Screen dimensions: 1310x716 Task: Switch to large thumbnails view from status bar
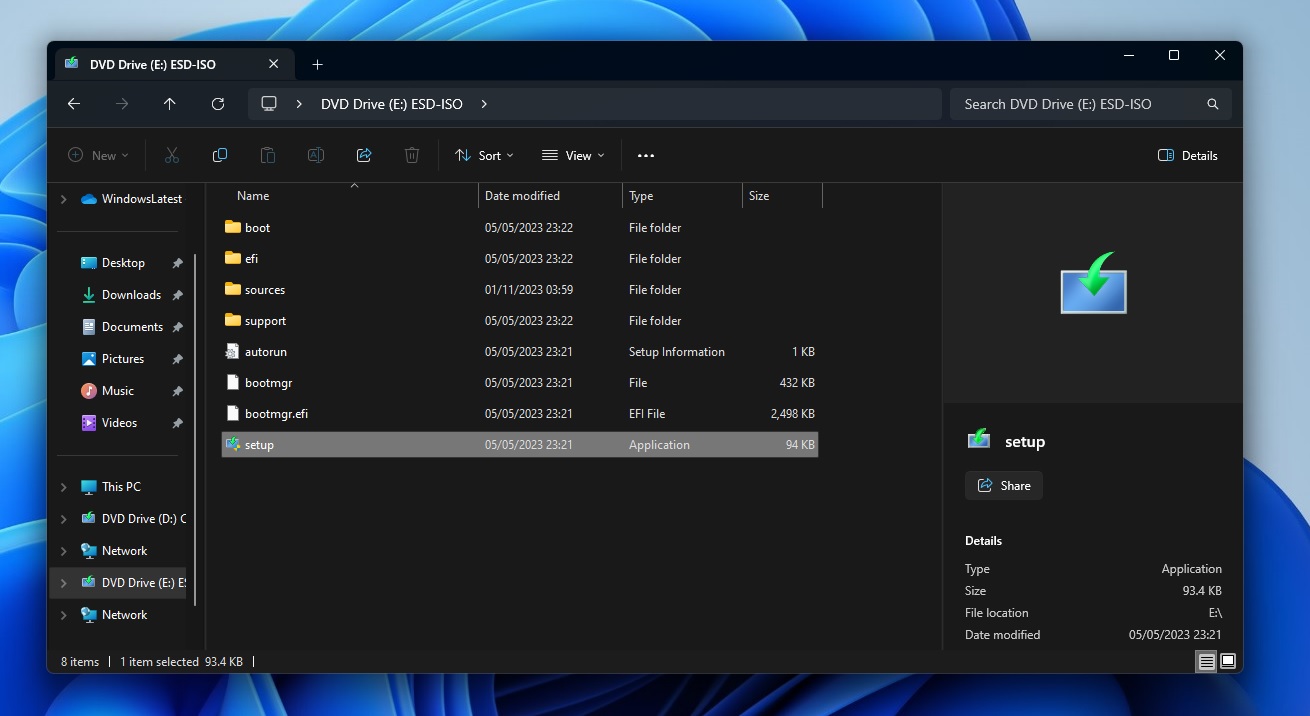(x=1228, y=661)
